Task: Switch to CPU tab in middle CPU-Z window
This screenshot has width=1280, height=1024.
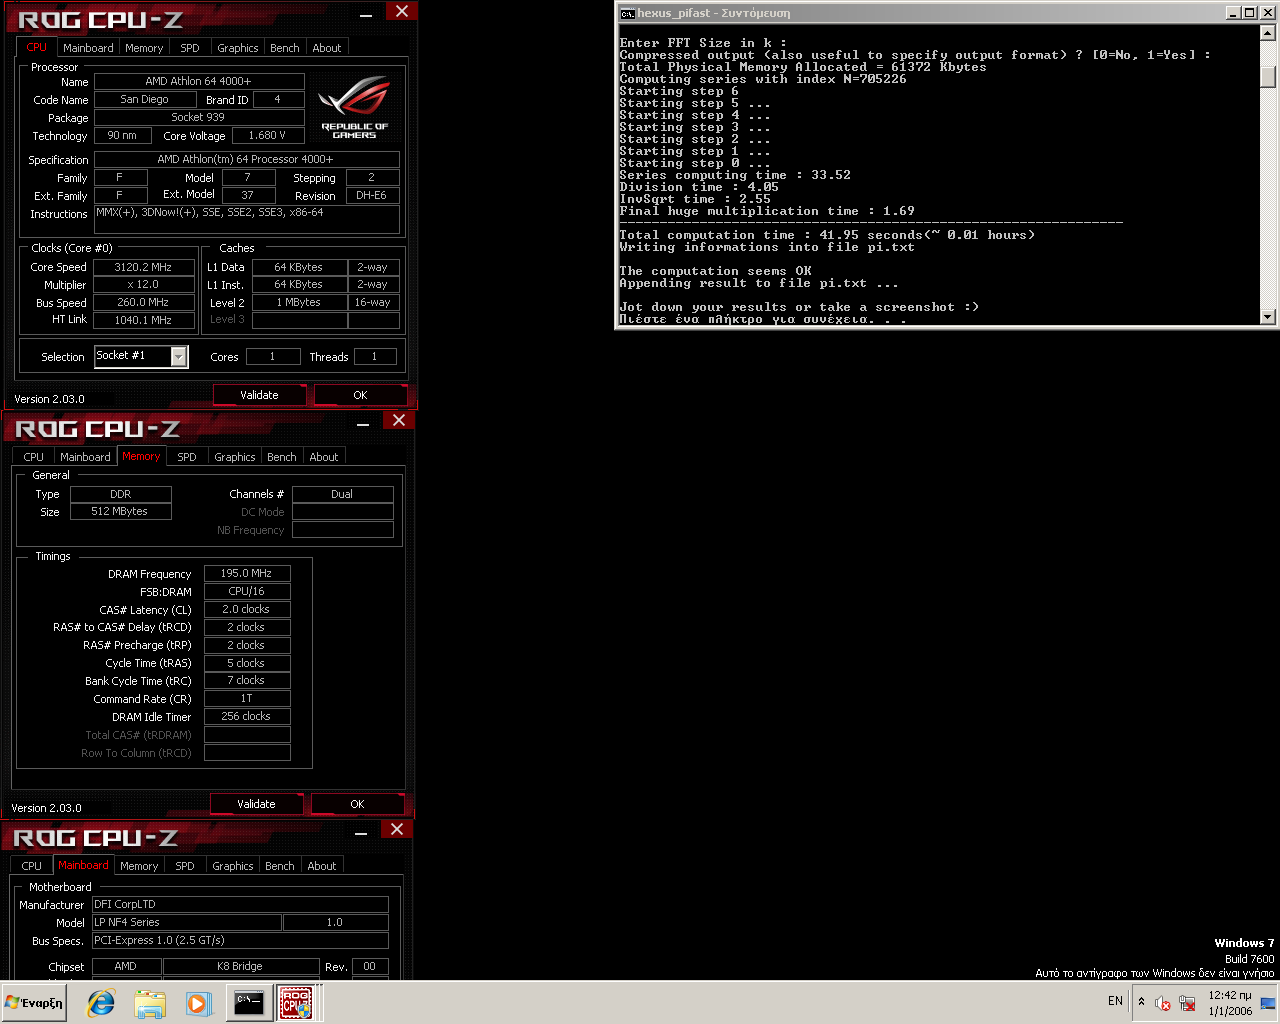Action: [x=34, y=457]
